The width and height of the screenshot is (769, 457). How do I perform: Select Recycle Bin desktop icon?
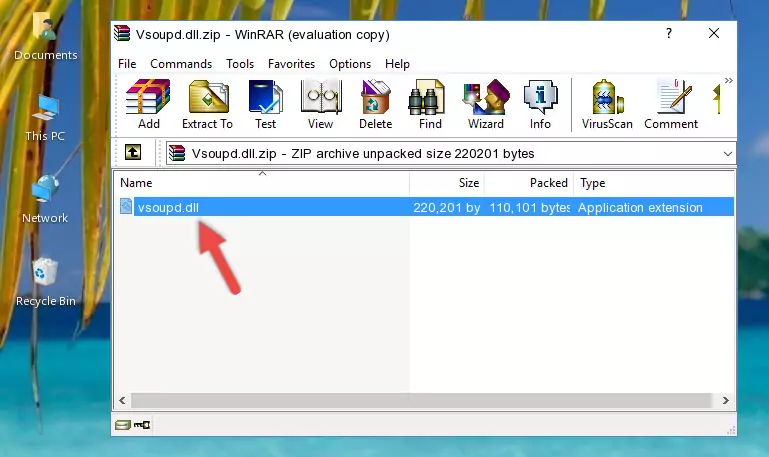tap(46, 283)
